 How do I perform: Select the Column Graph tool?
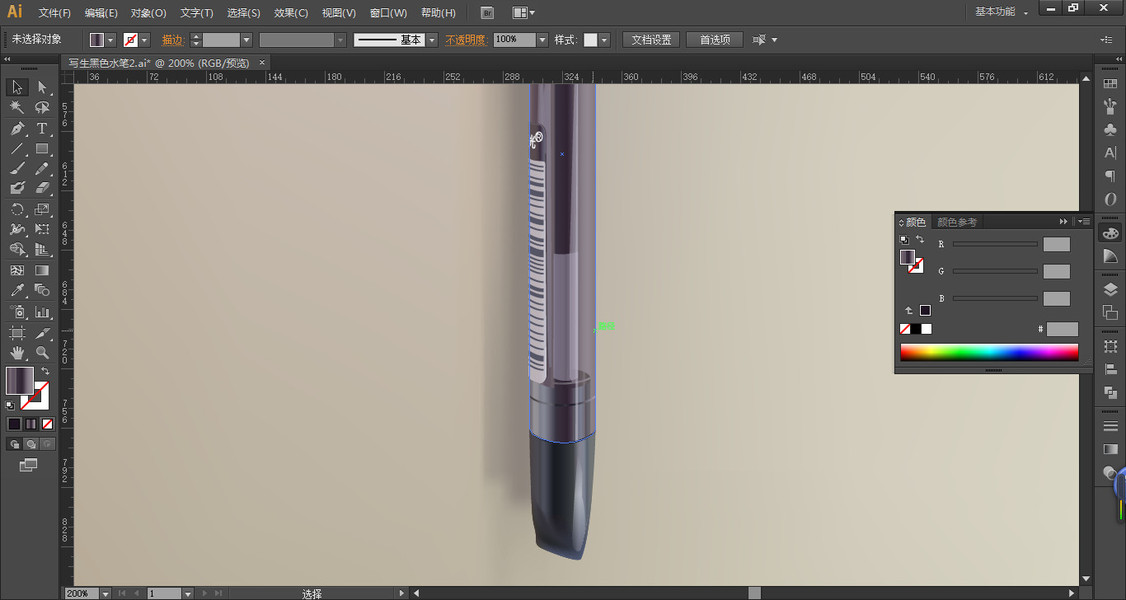coord(42,312)
